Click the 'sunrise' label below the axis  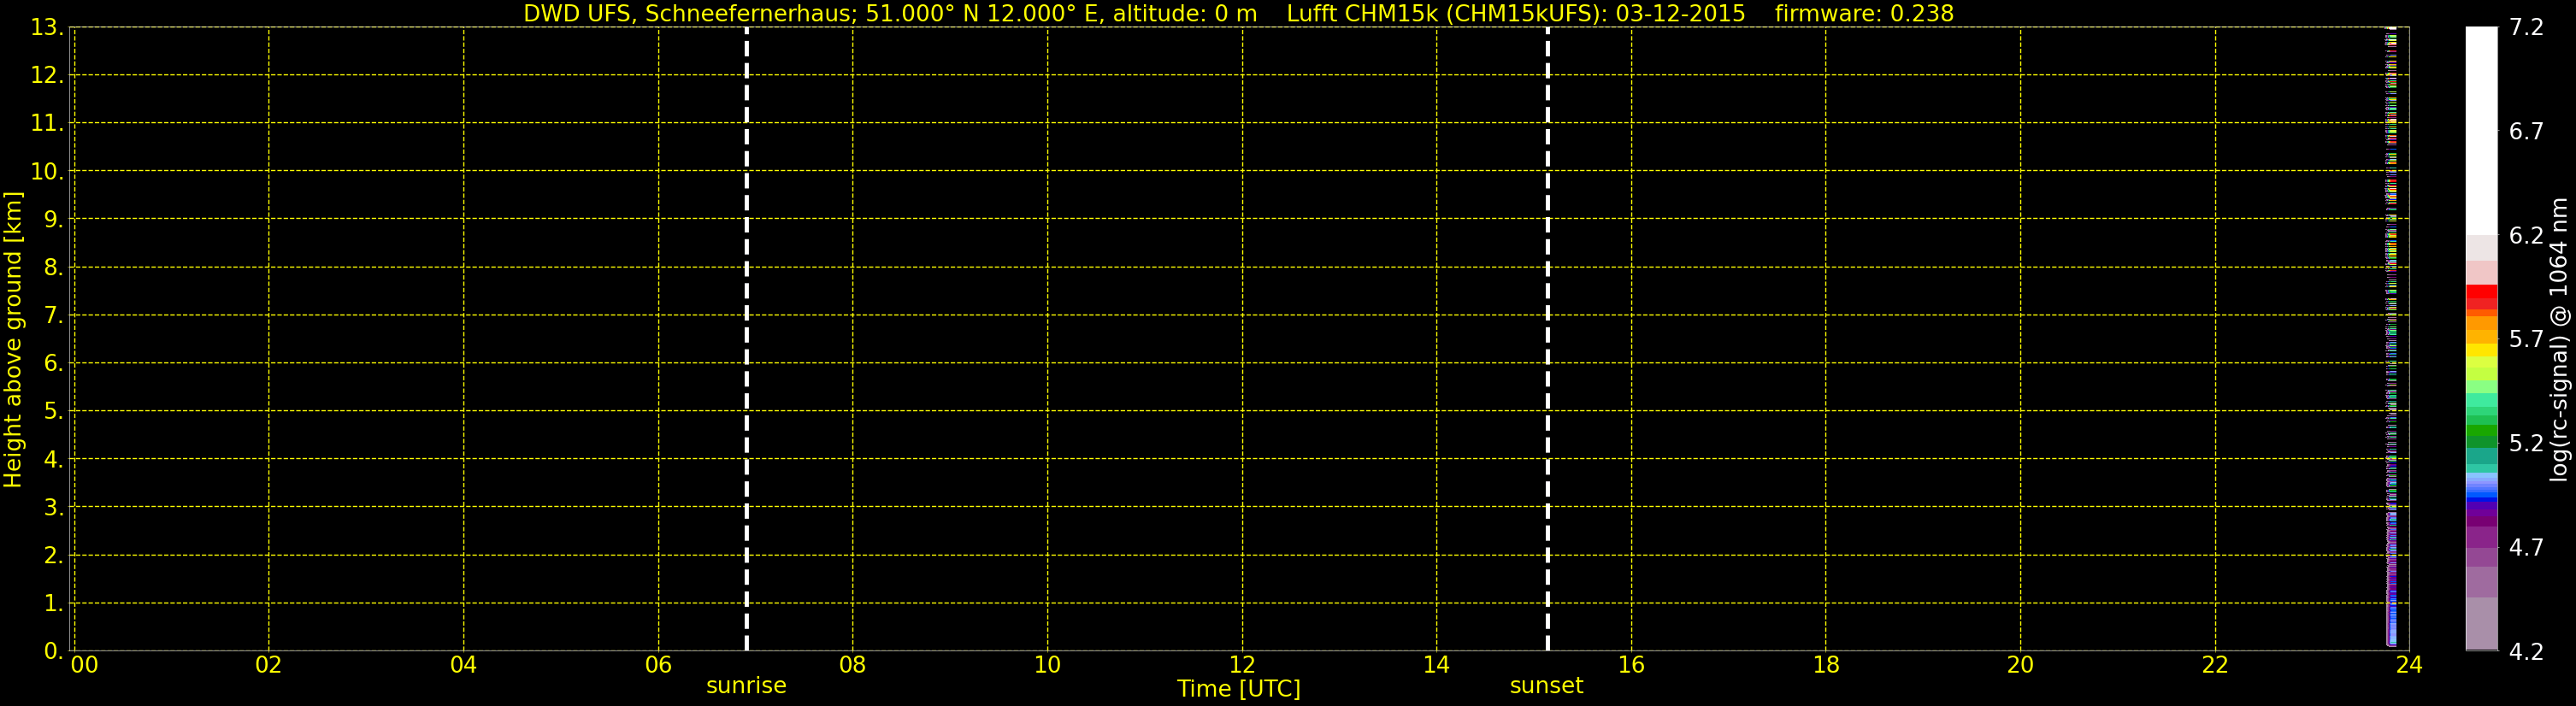[746, 686]
